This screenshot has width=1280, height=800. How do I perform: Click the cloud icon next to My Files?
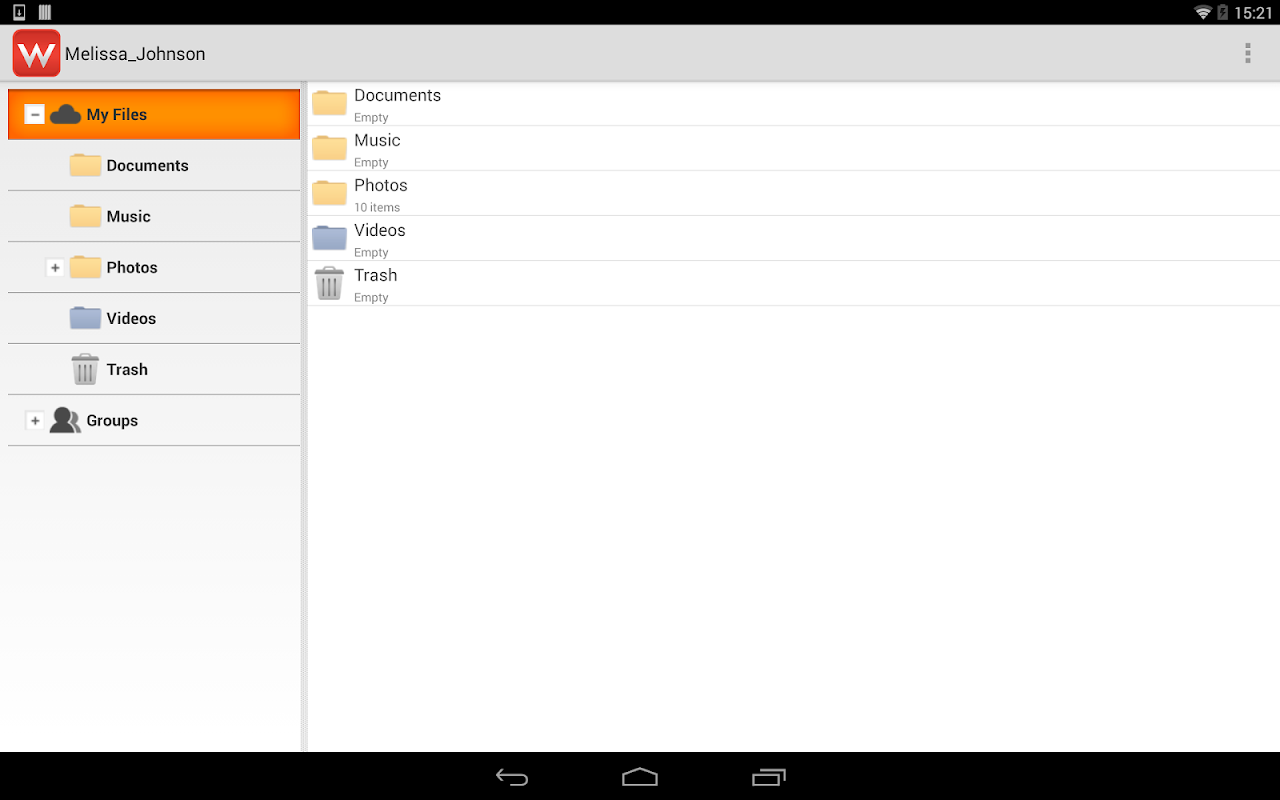[63, 114]
